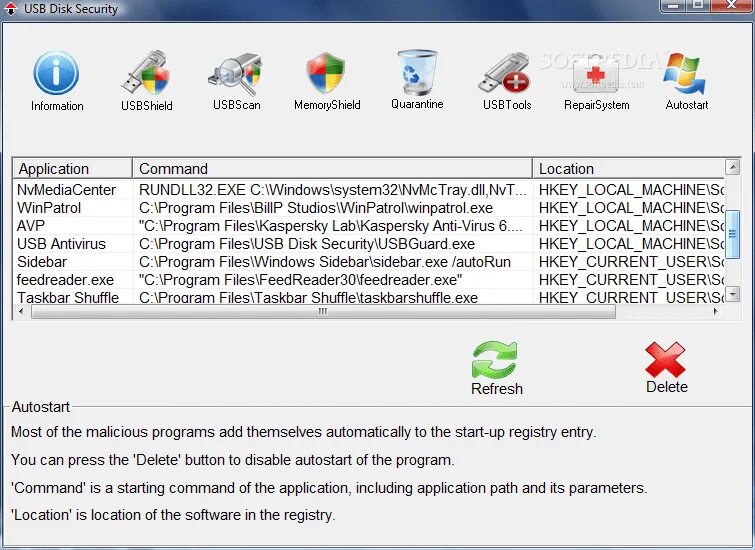Click the horizontal scrollbar right arrow
The width and height of the screenshot is (755, 550).
[716, 312]
